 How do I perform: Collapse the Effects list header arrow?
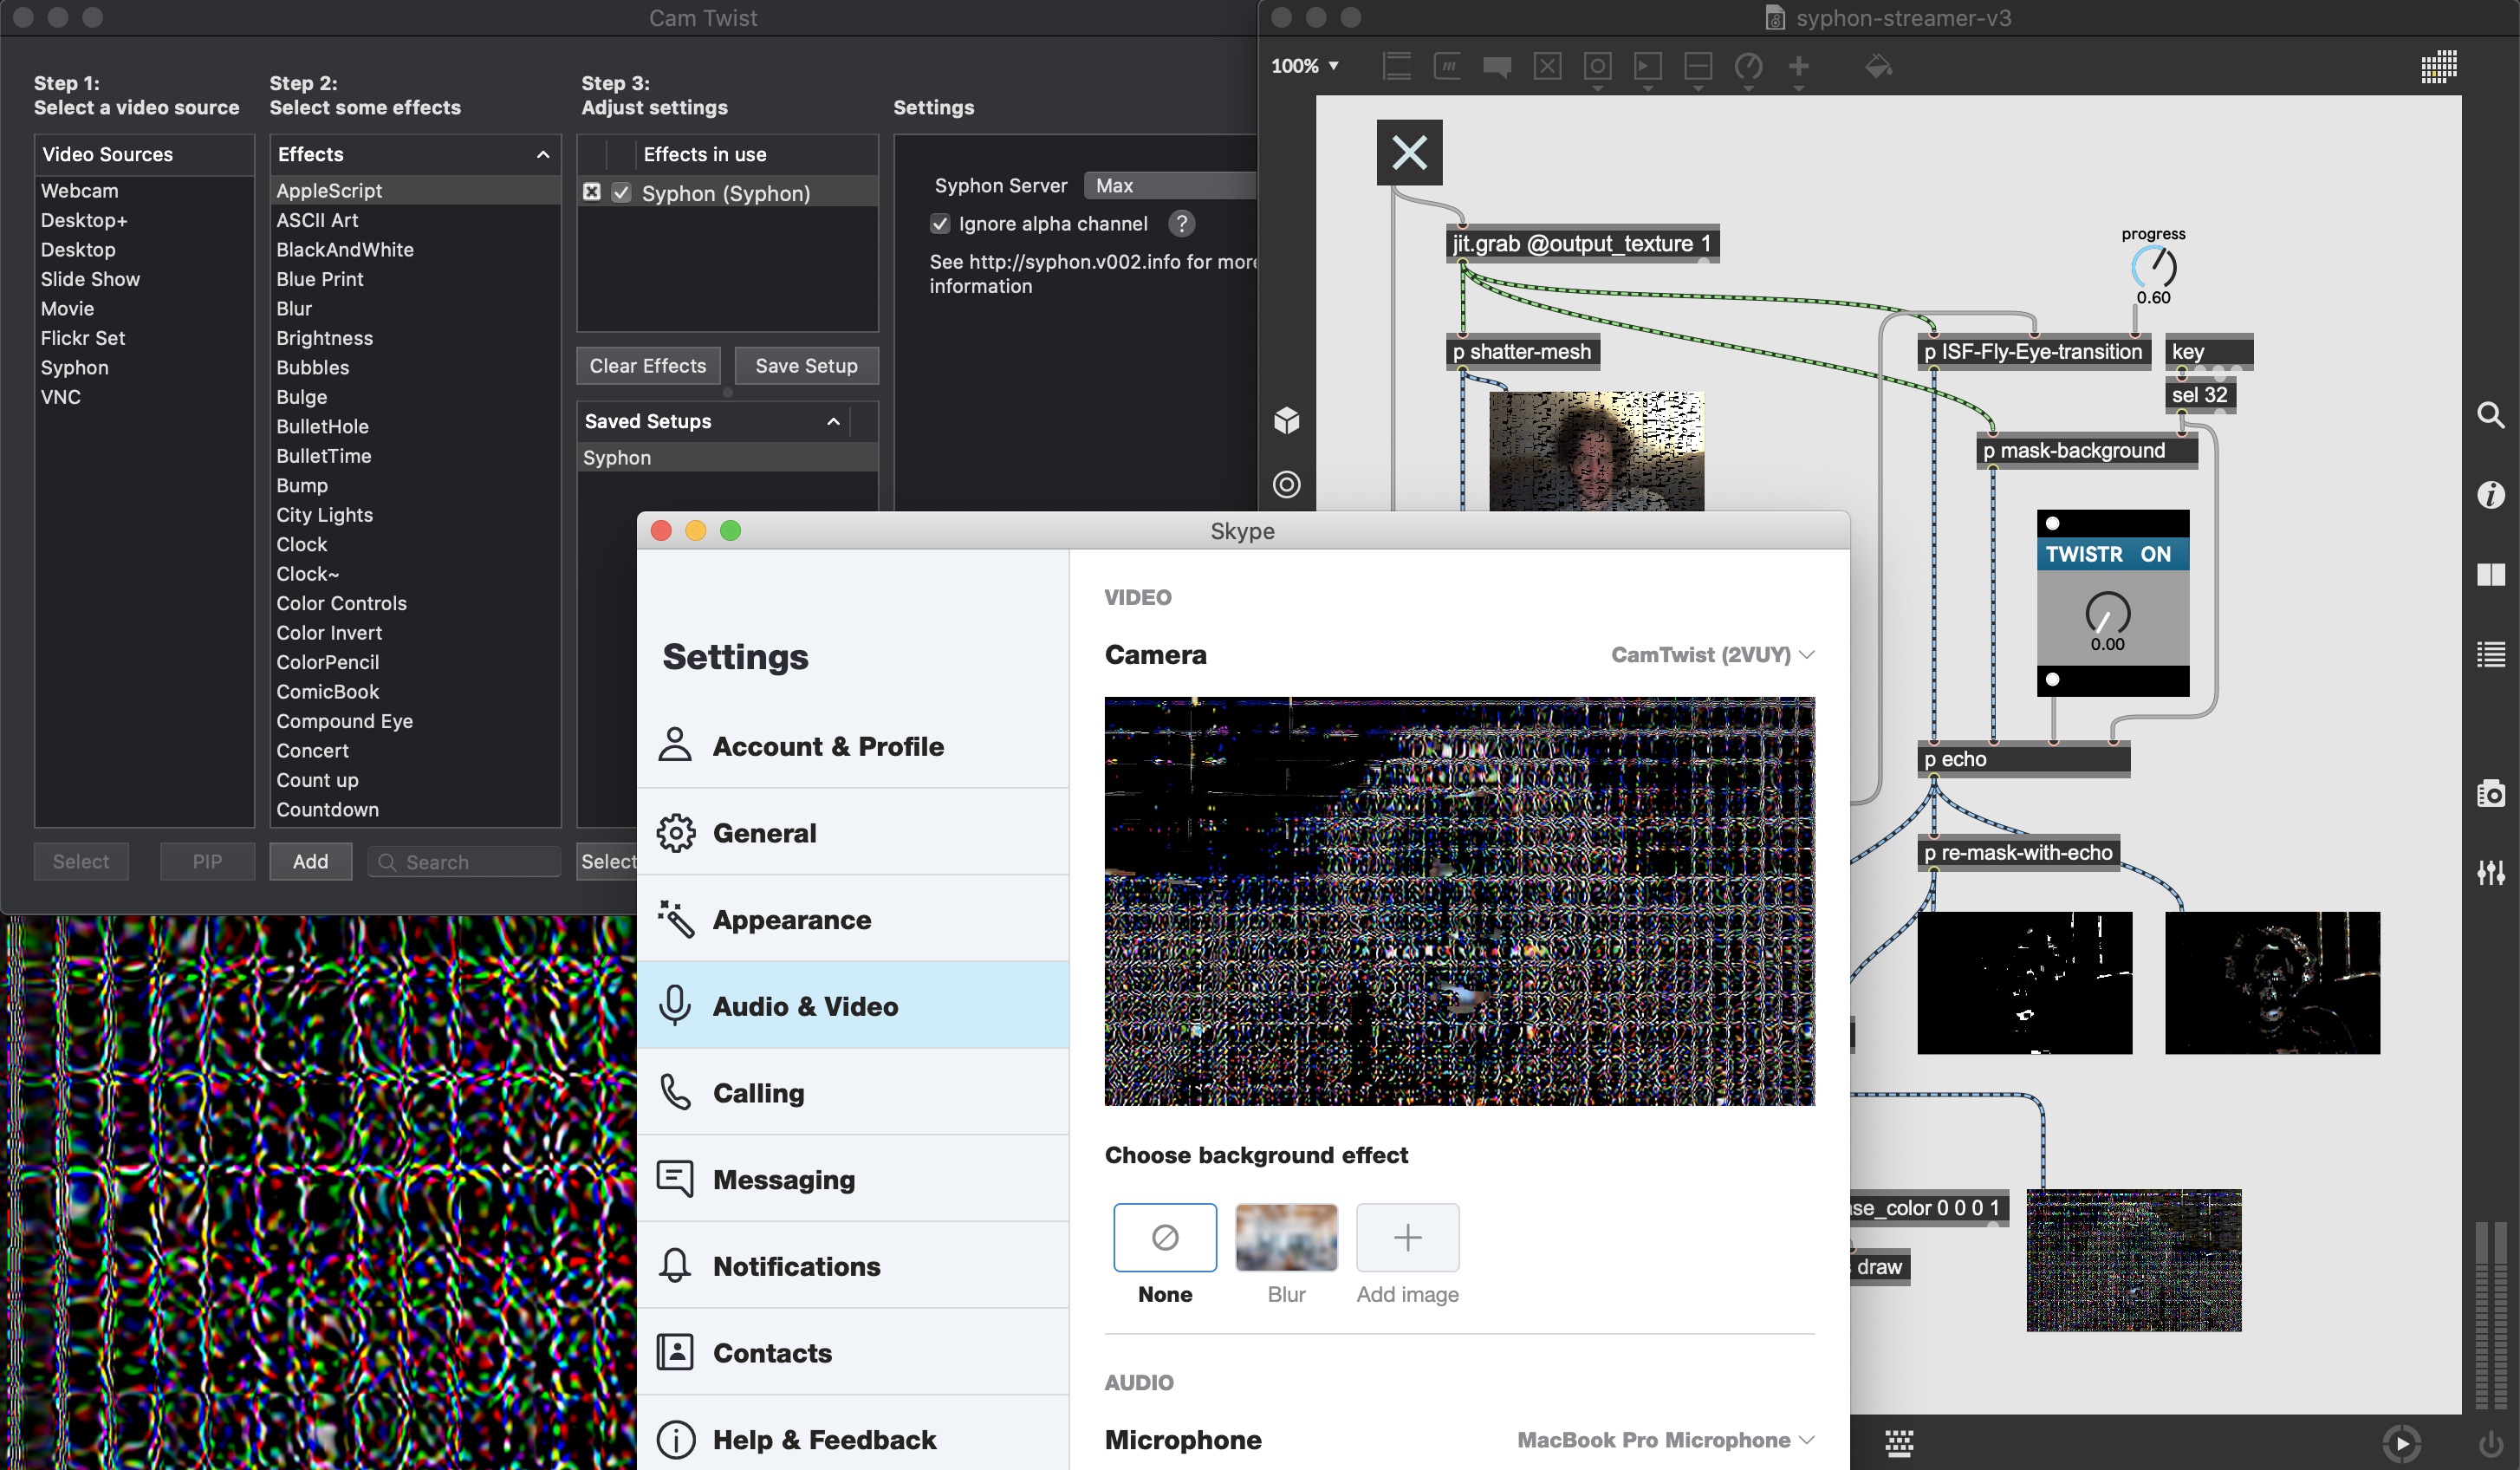[x=543, y=155]
